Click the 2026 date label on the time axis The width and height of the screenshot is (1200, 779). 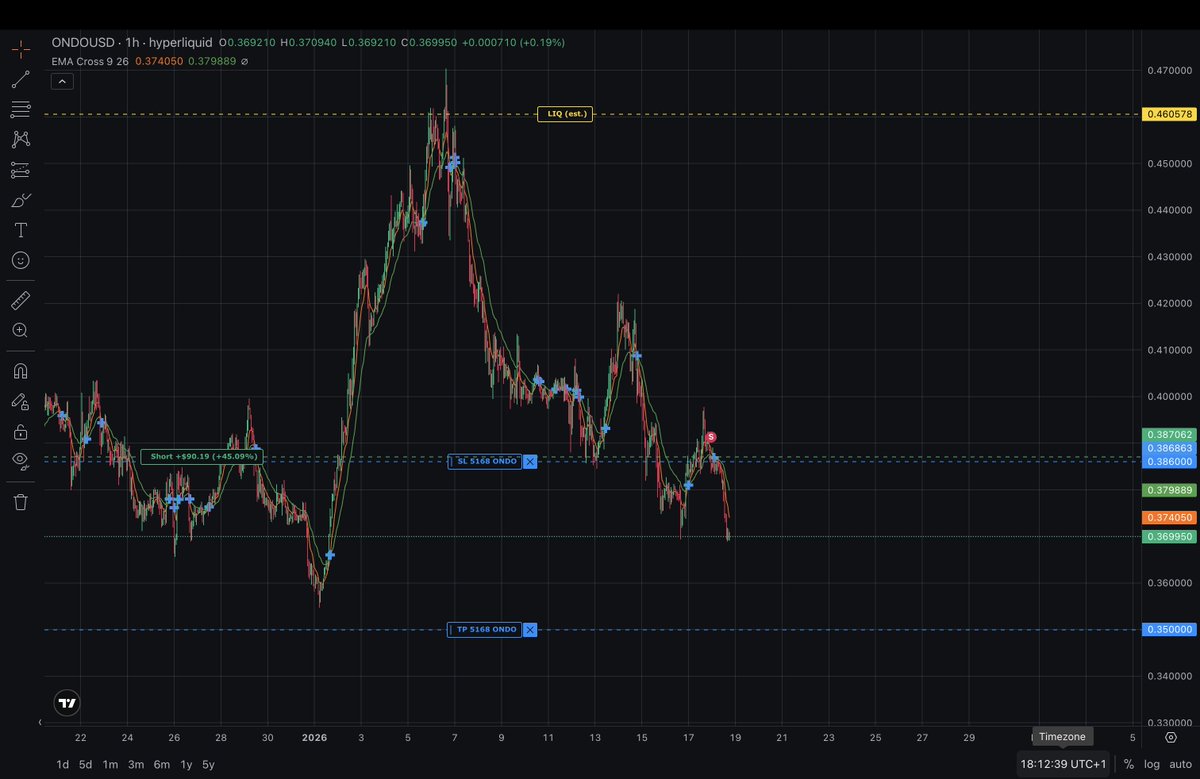(314, 738)
